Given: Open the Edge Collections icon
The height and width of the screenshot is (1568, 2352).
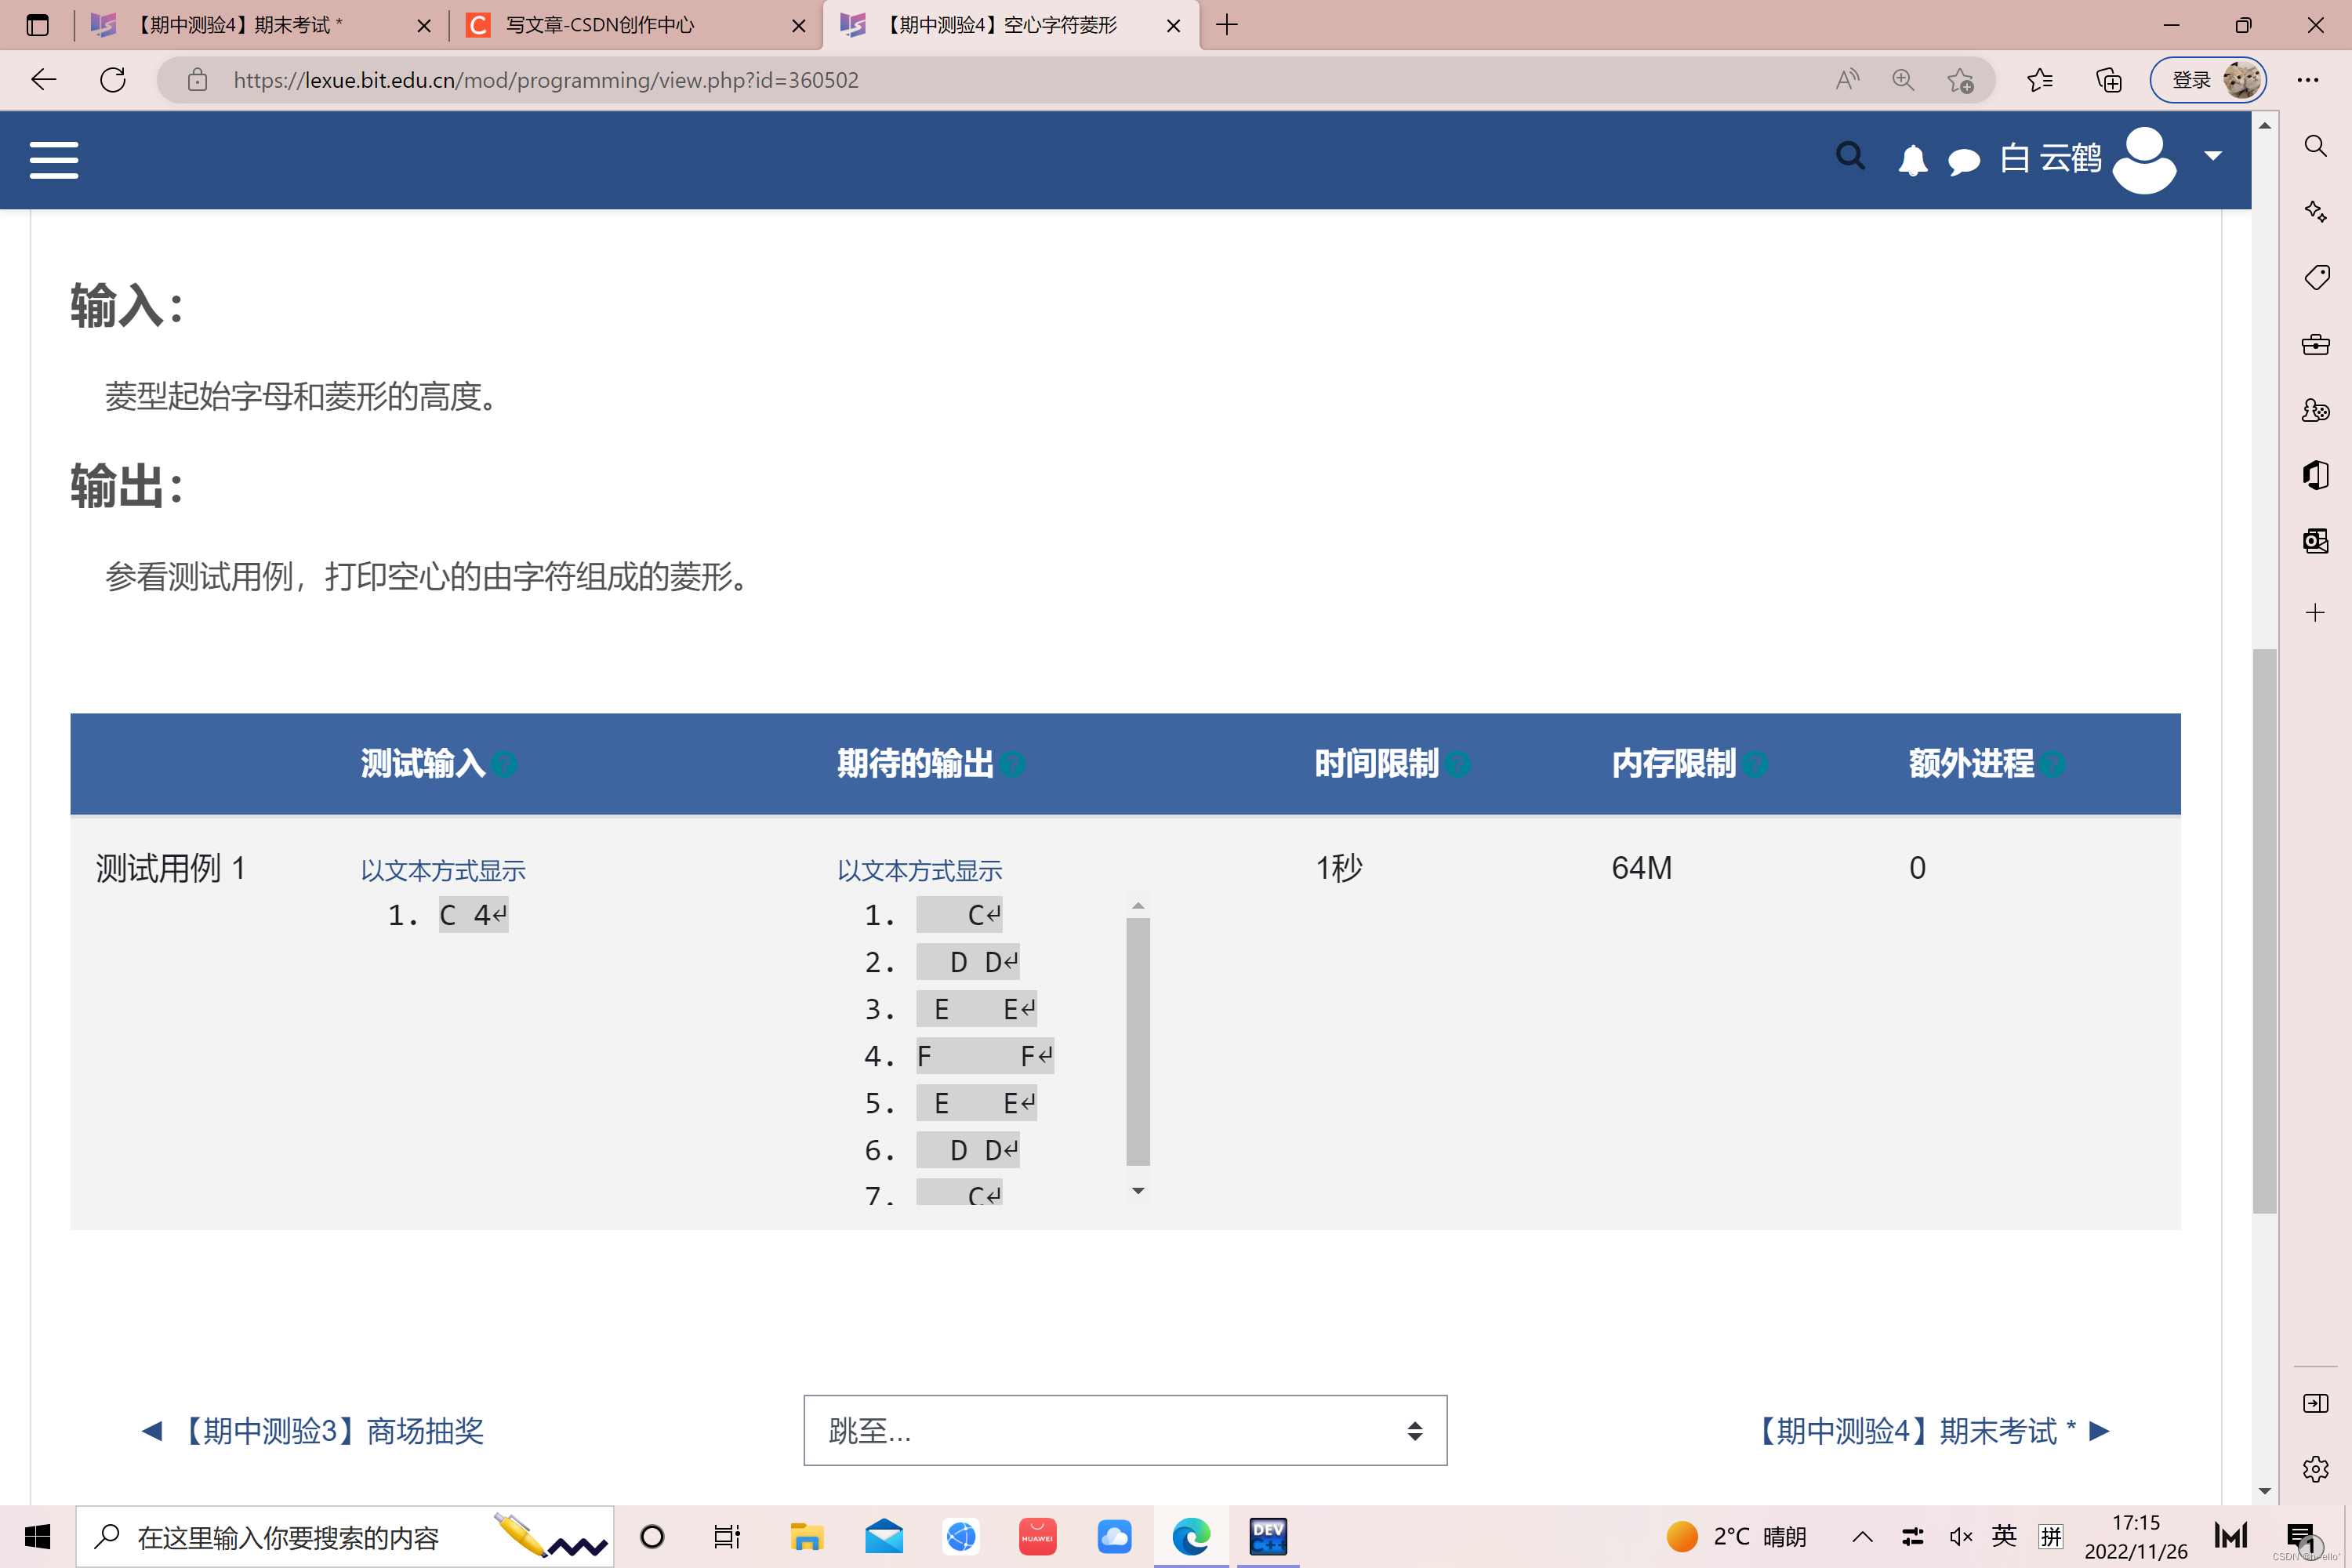Looking at the screenshot, I should point(2109,80).
